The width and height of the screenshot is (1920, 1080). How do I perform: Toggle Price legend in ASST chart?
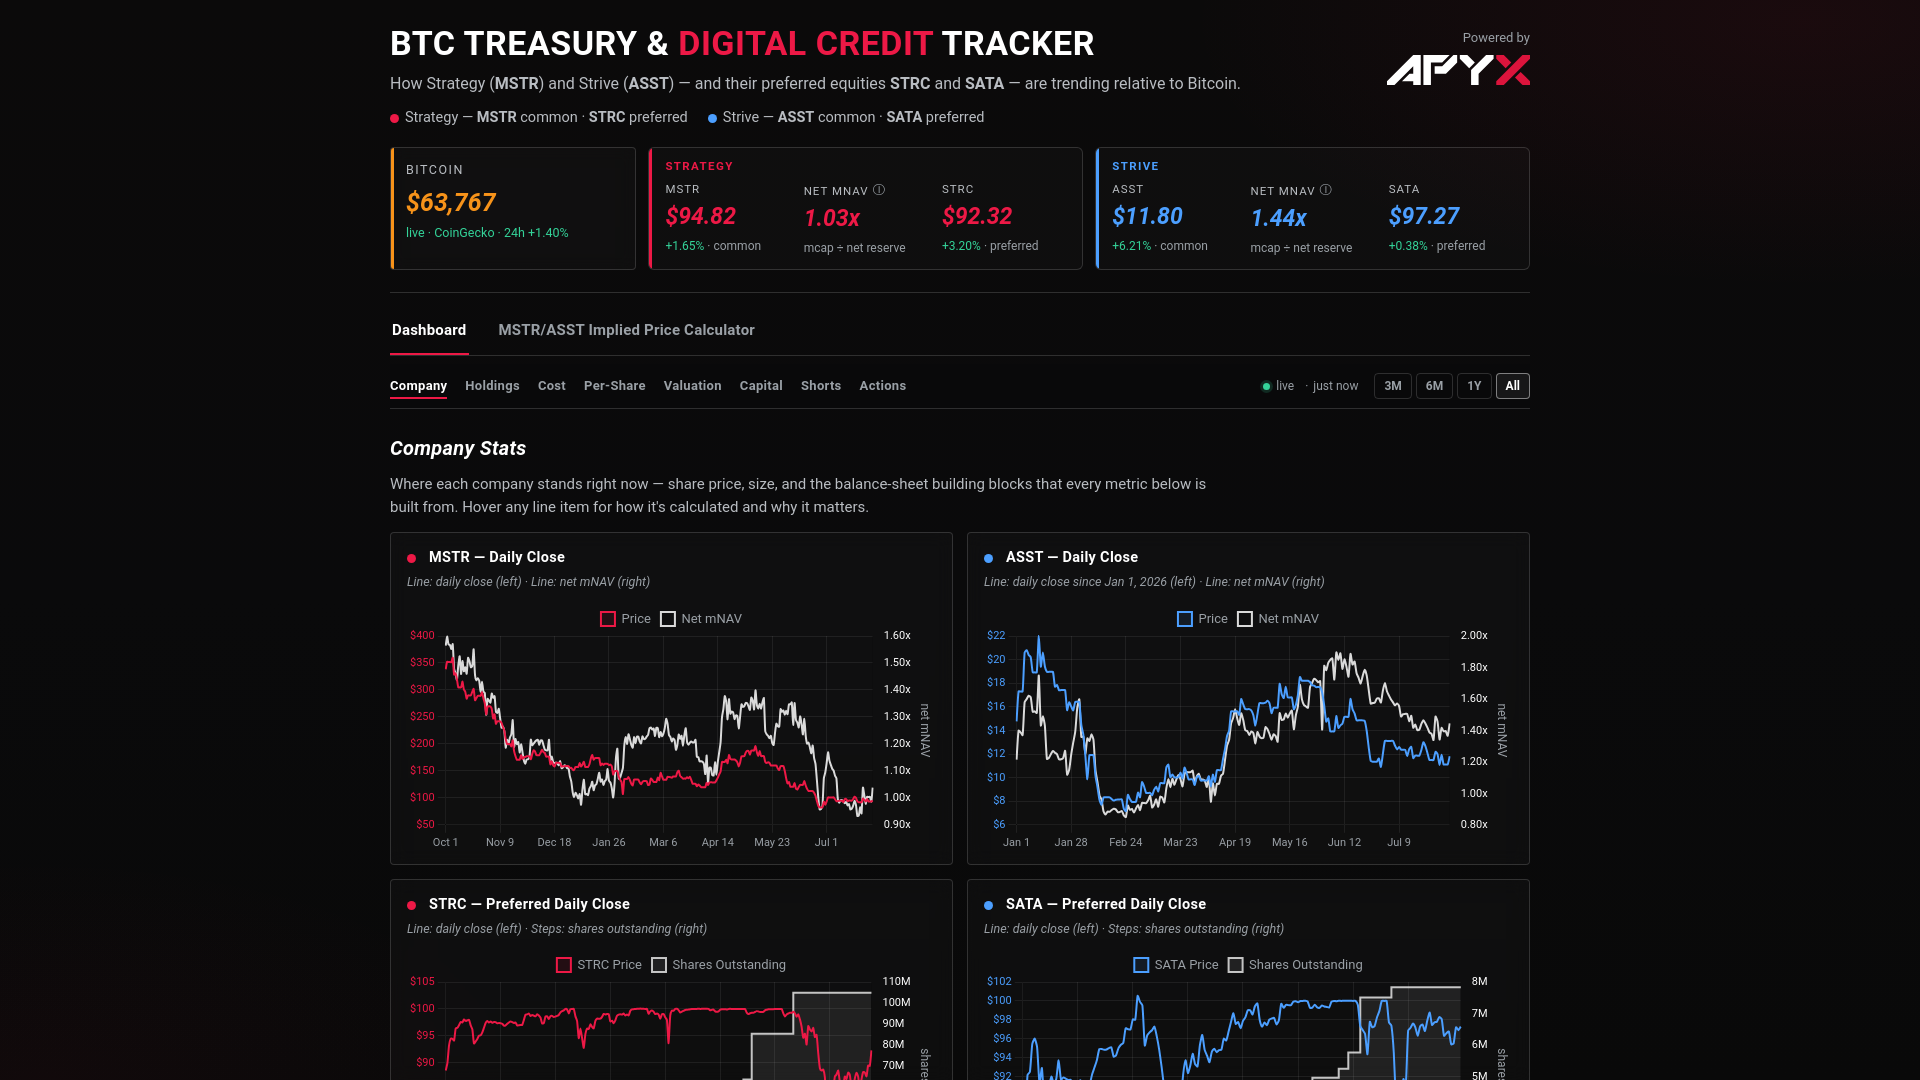1202,619
